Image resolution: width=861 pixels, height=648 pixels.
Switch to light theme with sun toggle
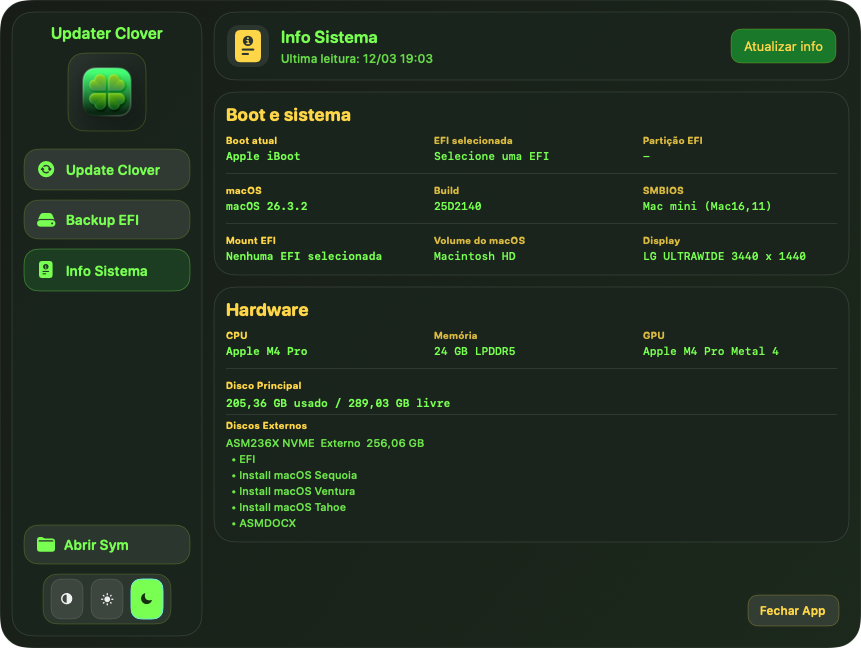point(107,599)
